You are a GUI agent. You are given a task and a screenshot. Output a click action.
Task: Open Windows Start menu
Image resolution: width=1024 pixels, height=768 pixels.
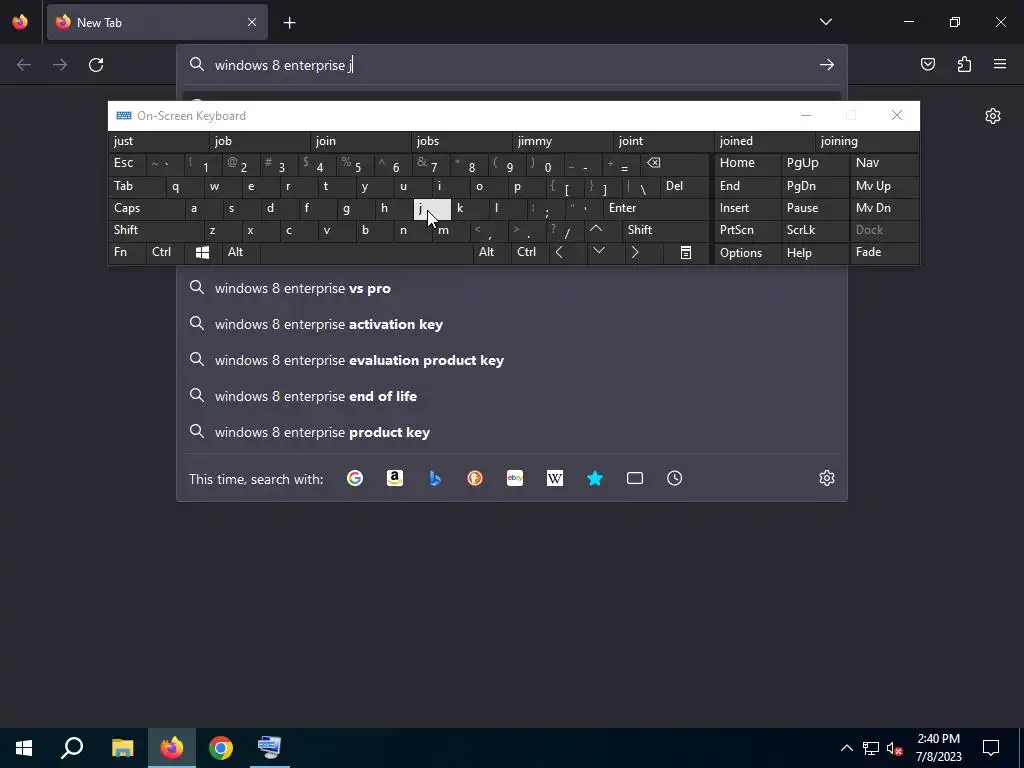pos(24,748)
